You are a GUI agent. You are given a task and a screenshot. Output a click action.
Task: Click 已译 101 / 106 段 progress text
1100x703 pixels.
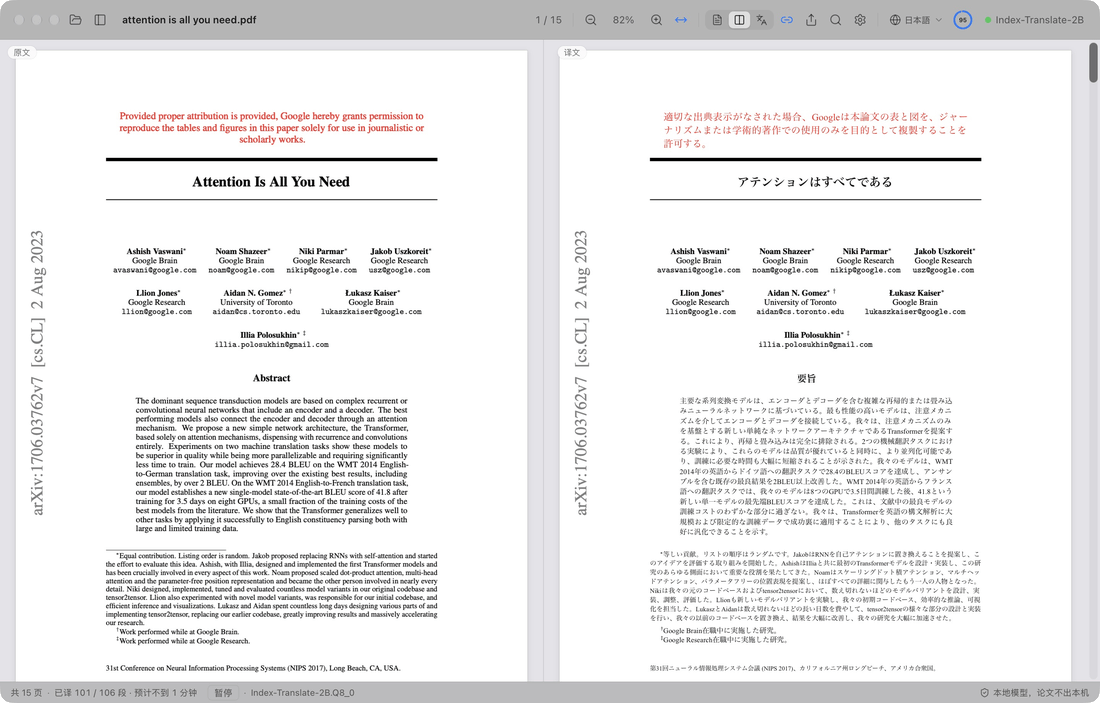coord(90,692)
